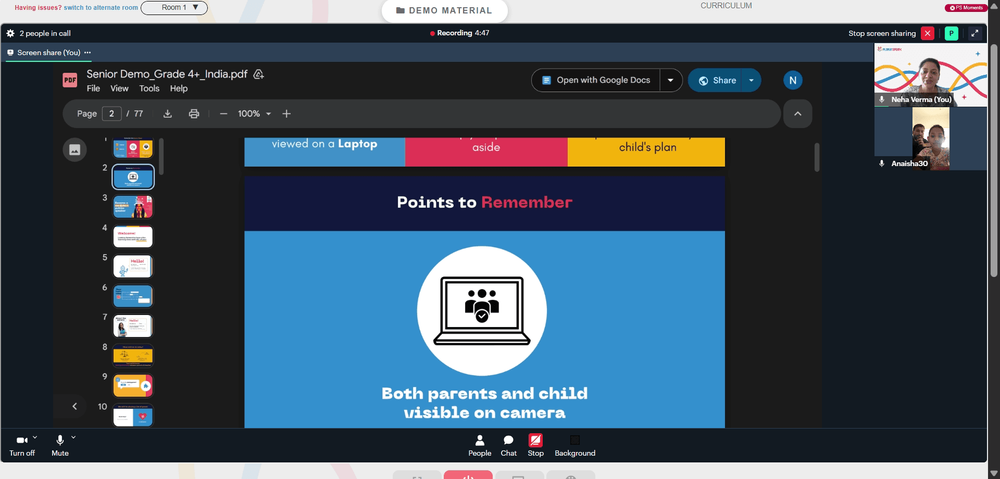Select page 7 thumbnail
This screenshot has width=1000, height=479.
click(x=133, y=326)
